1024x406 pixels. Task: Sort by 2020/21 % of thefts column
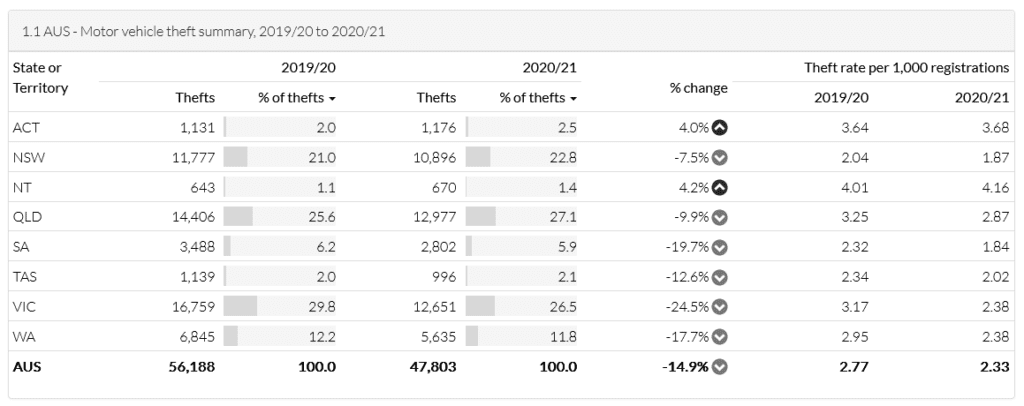538,98
